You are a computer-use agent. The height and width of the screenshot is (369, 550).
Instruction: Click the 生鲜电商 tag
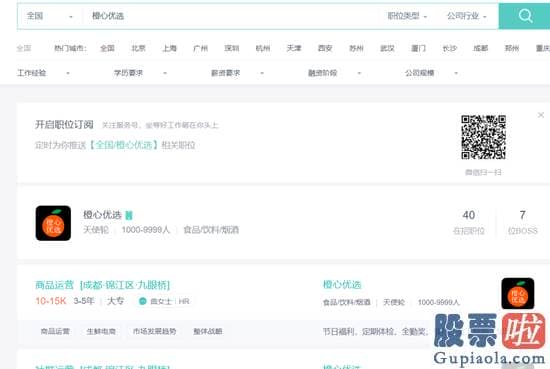click(101, 331)
